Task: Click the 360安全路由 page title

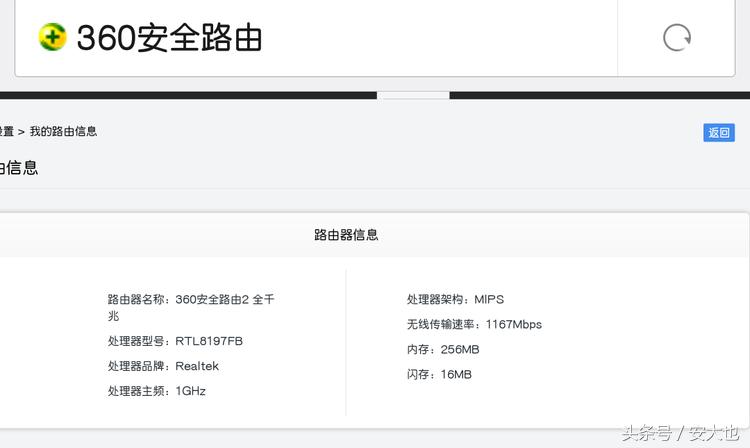Action: pyautogui.click(x=169, y=38)
